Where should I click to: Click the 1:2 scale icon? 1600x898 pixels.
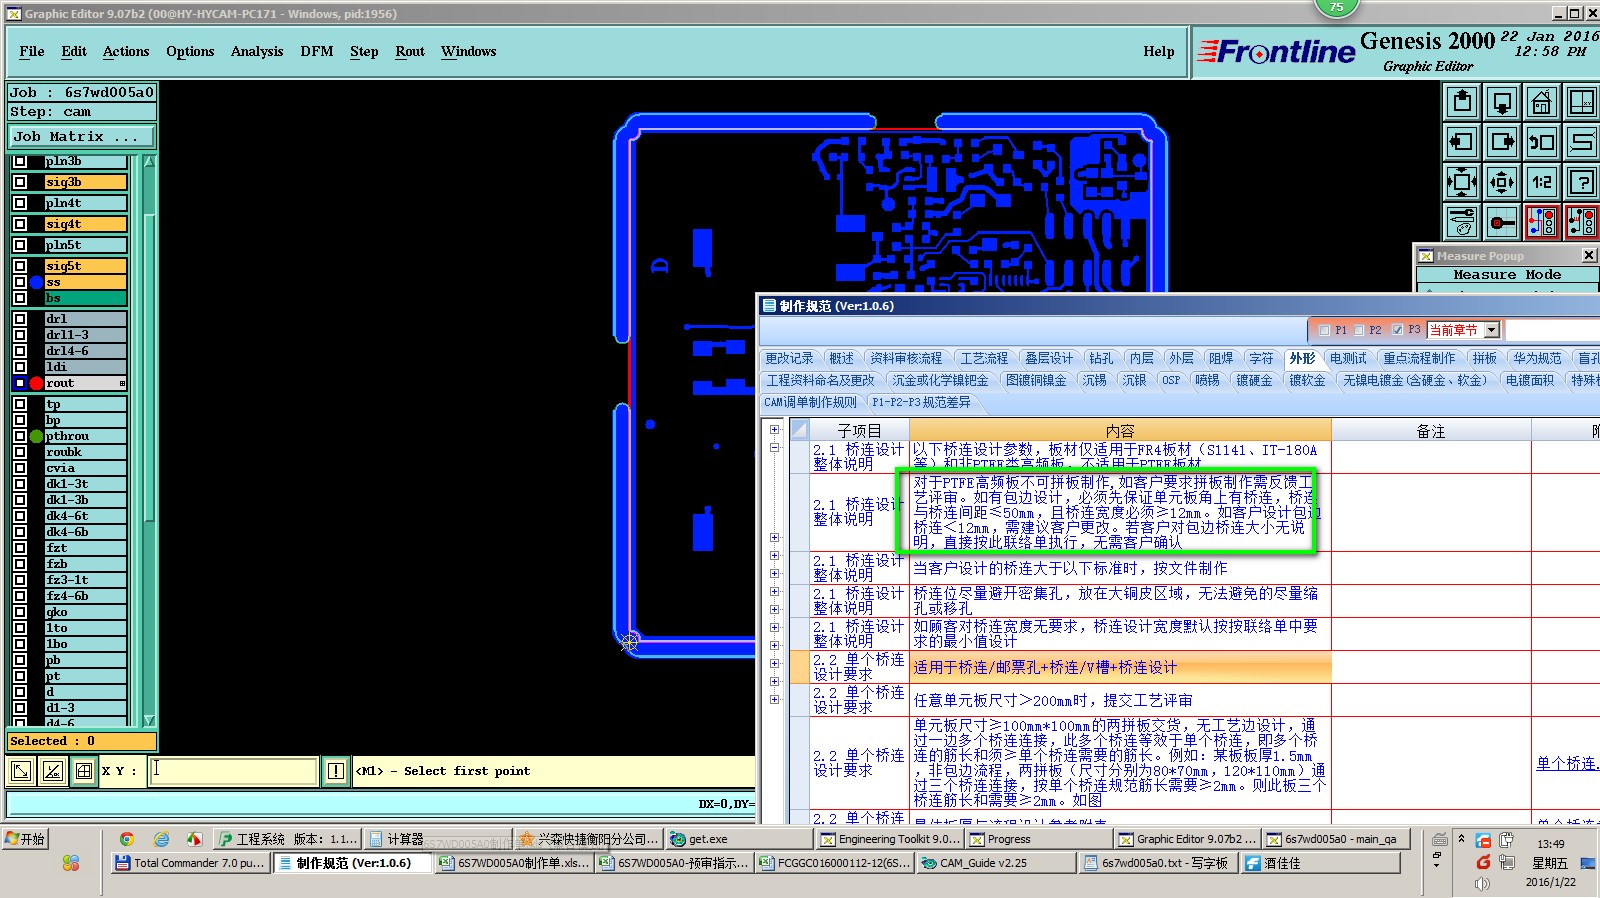tap(1542, 182)
